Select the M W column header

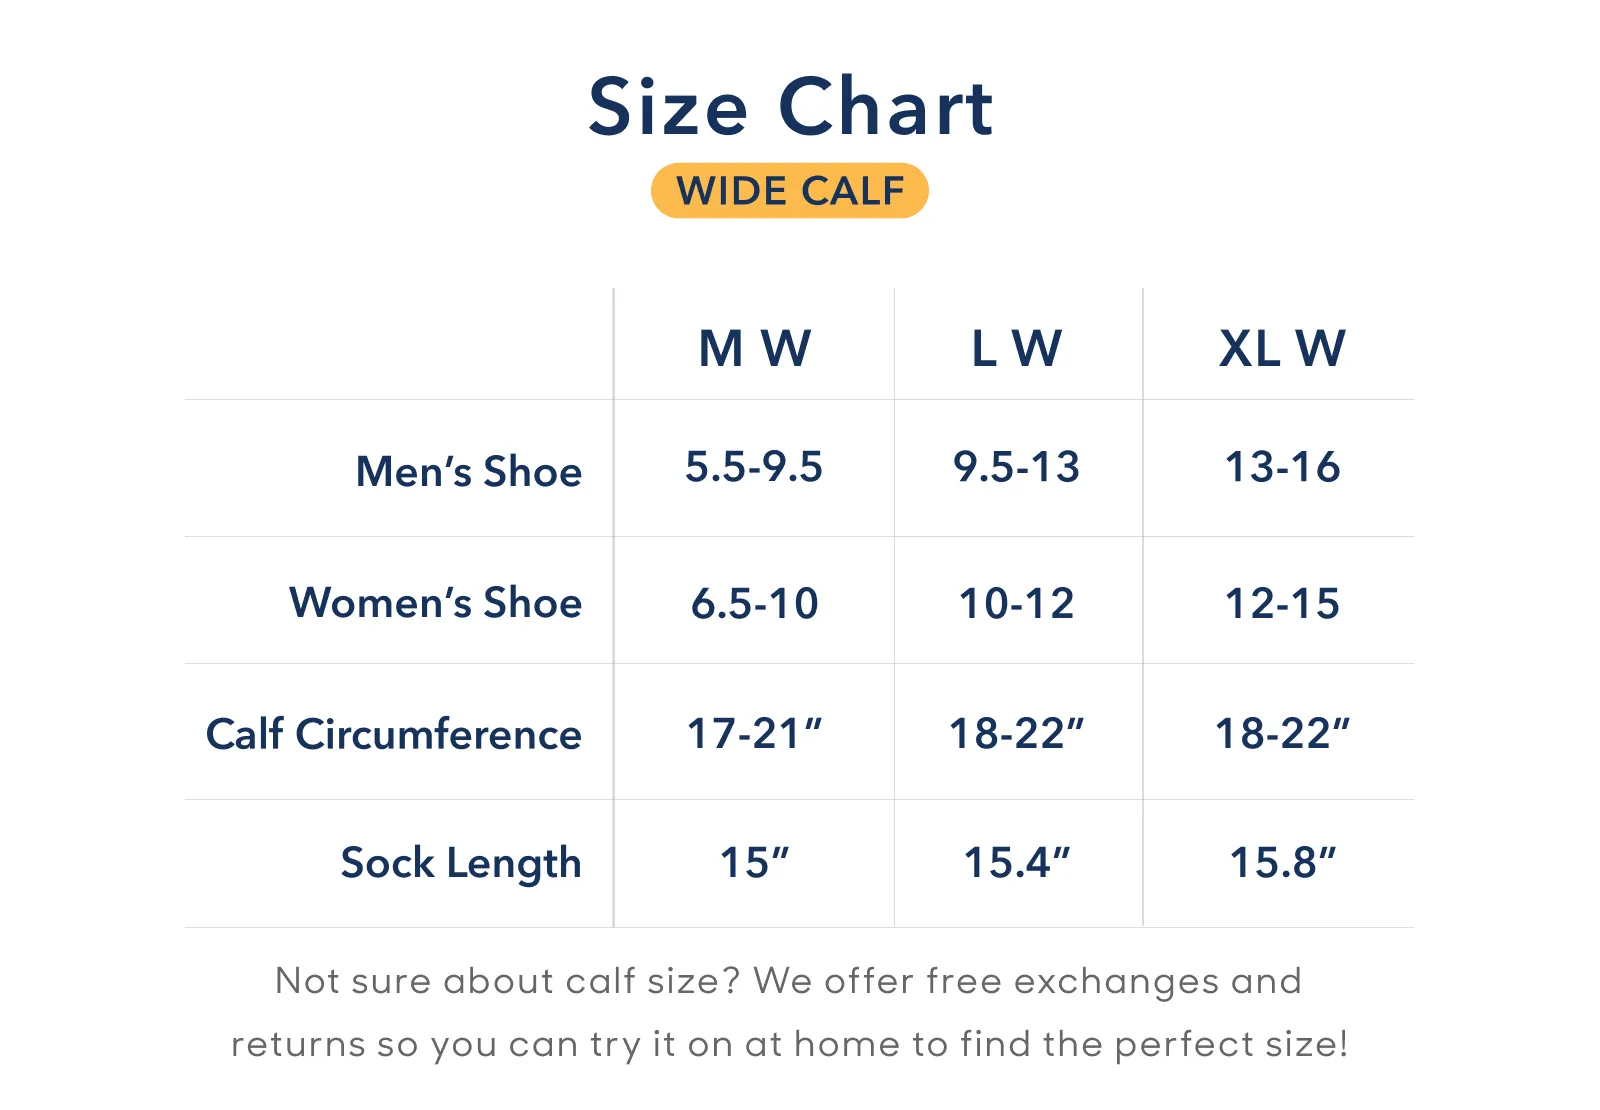(x=754, y=349)
